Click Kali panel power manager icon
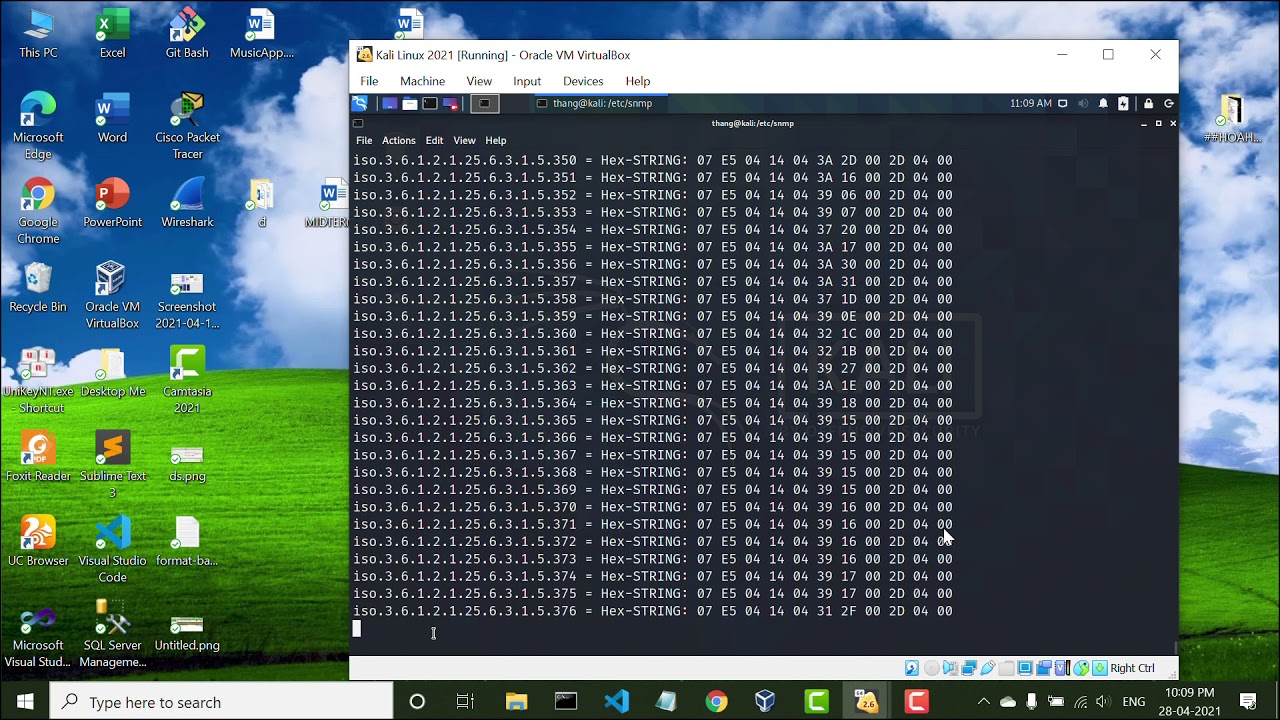The height and width of the screenshot is (720, 1280). [1123, 103]
